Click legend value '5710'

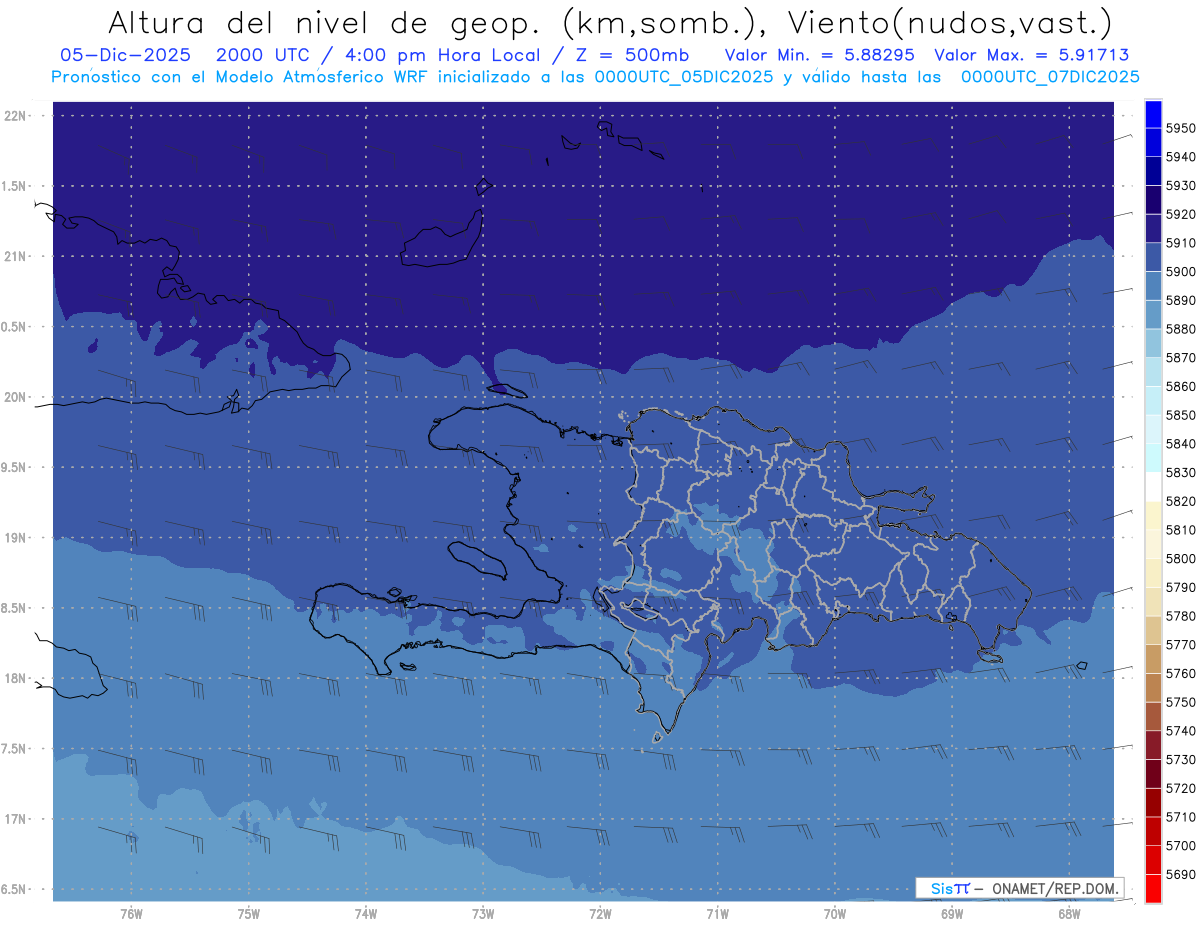click(x=1181, y=817)
